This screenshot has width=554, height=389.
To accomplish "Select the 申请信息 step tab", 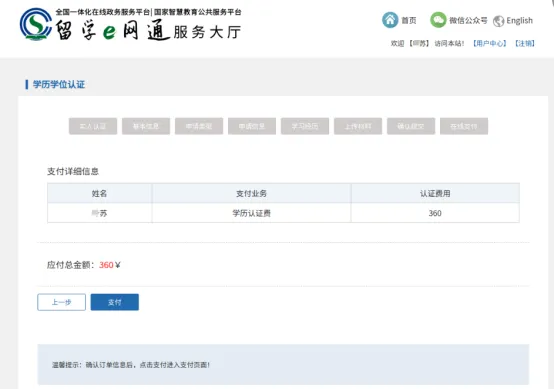I will pos(252,126).
